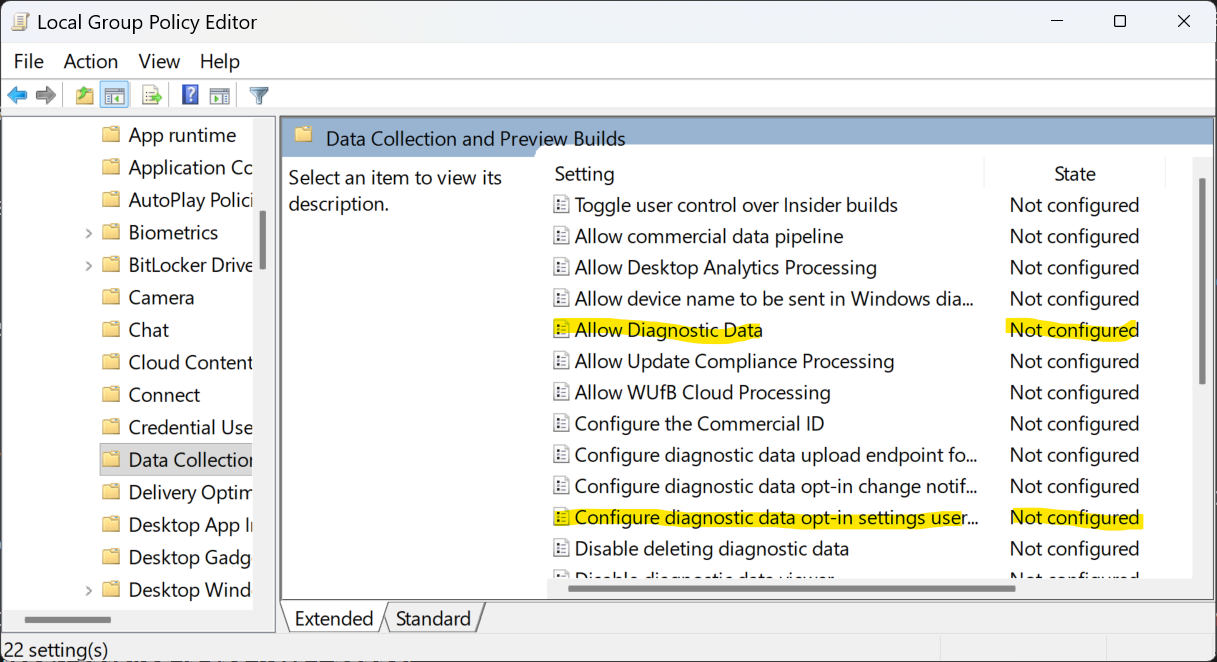Open the Action menu
The image size is (1217, 662).
click(91, 61)
